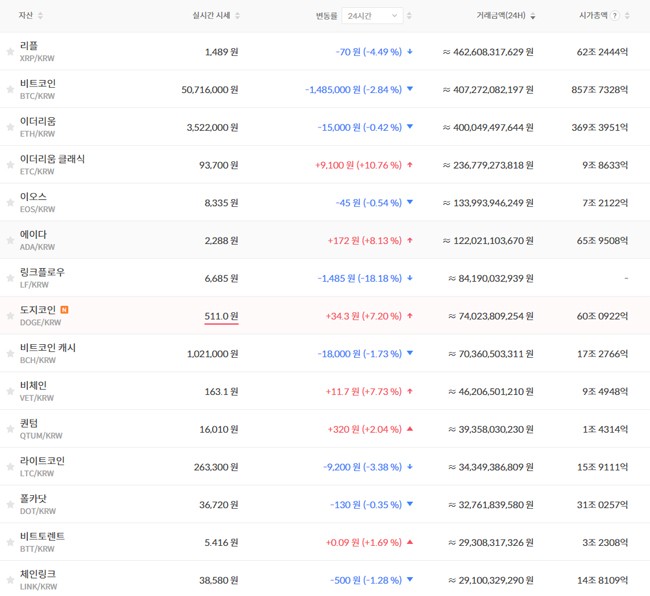650x596 pixels.
Task: Click the red triangle in QTUM row
Action: pyautogui.click(x=410, y=429)
